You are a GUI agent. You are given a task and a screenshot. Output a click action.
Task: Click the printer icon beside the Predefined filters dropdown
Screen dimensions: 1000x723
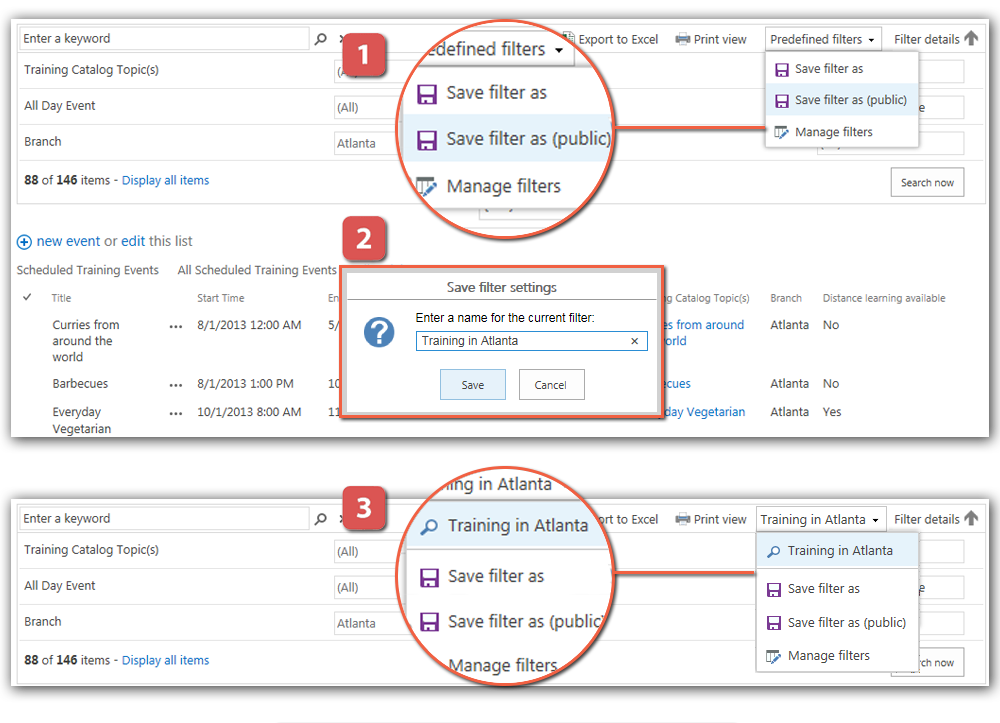coord(683,40)
